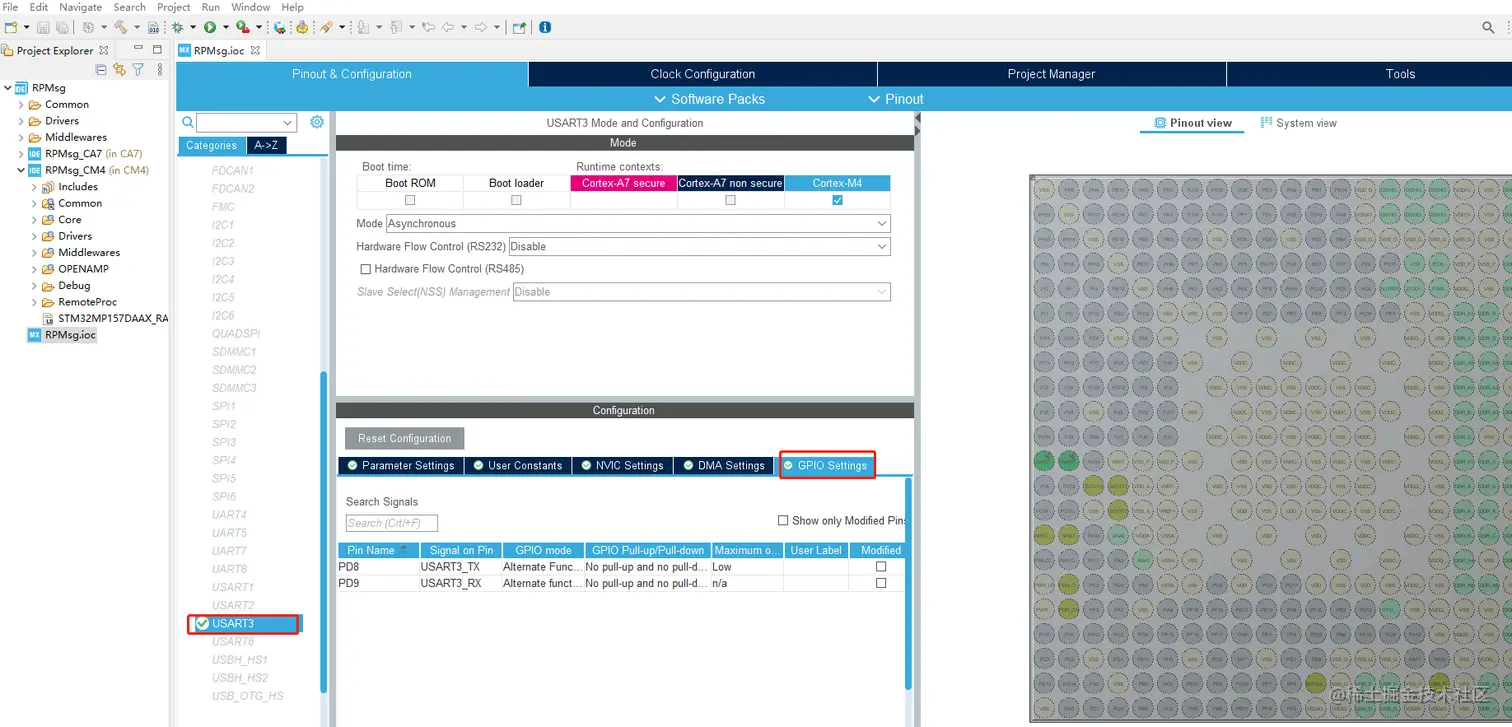The image size is (1512, 727).
Task: Switch to the Clock Configuration tab
Action: (x=703, y=74)
